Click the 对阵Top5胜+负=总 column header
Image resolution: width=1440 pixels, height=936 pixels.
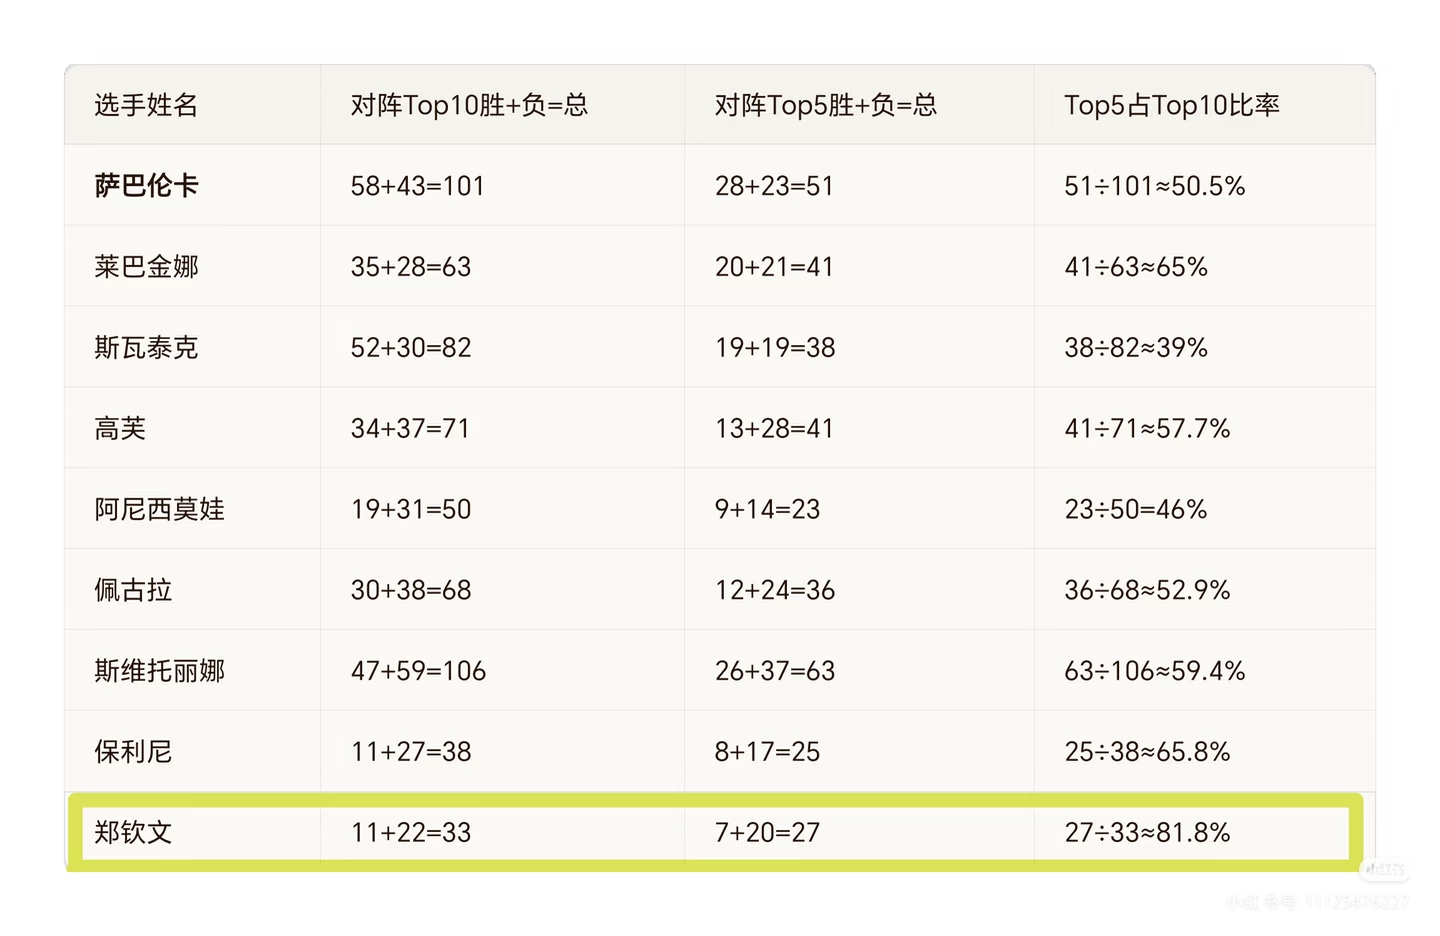pos(825,105)
